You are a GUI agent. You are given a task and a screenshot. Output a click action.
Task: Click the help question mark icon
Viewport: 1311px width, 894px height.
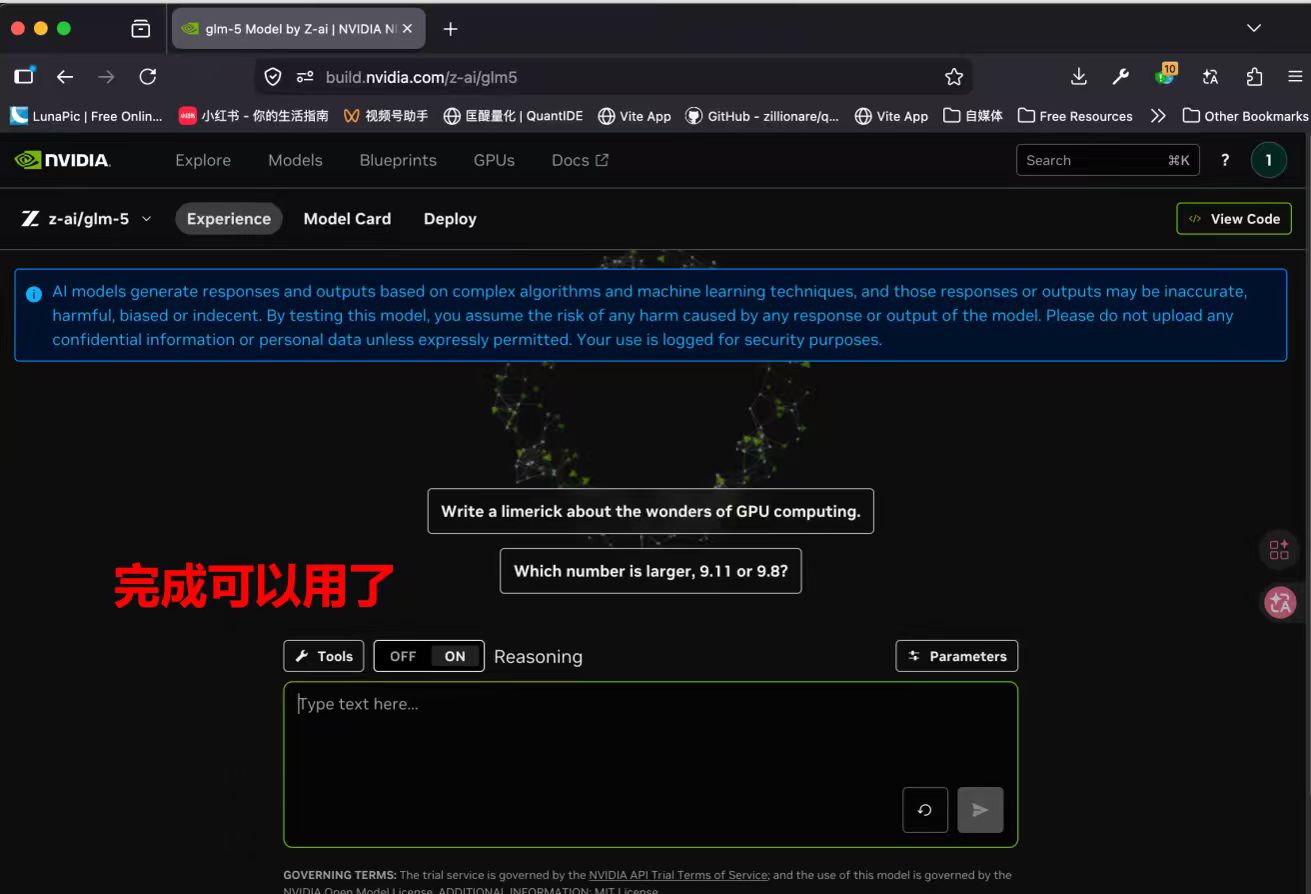click(1225, 160)
